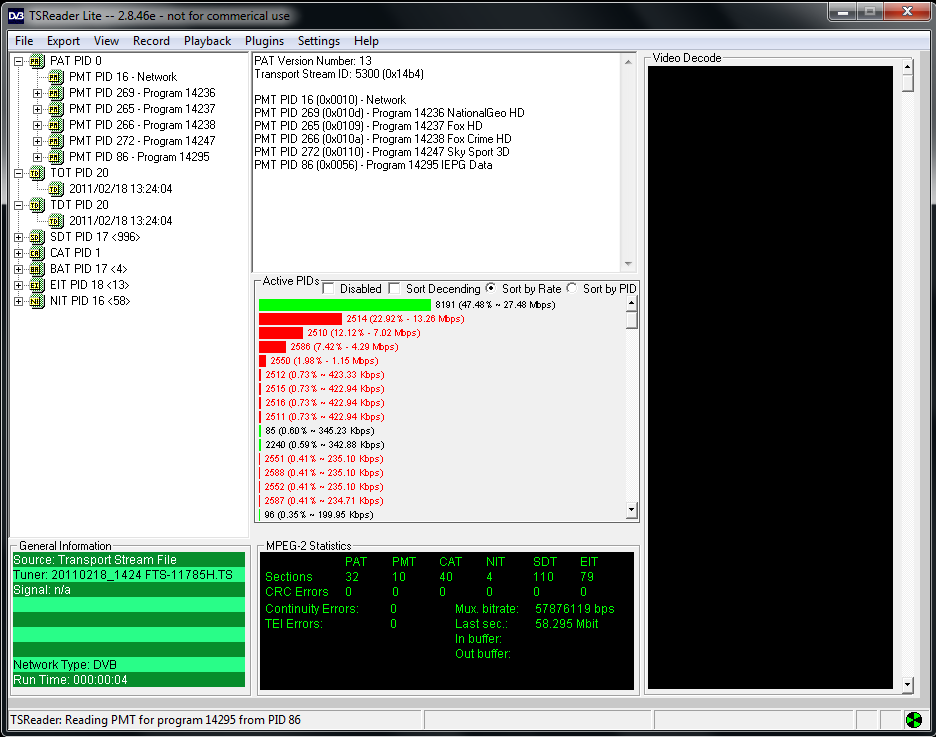Click the green status indicator in the status bar
The width and height of the screenshot is (936, 737).
pyautogui.click(x=913, y=720)
